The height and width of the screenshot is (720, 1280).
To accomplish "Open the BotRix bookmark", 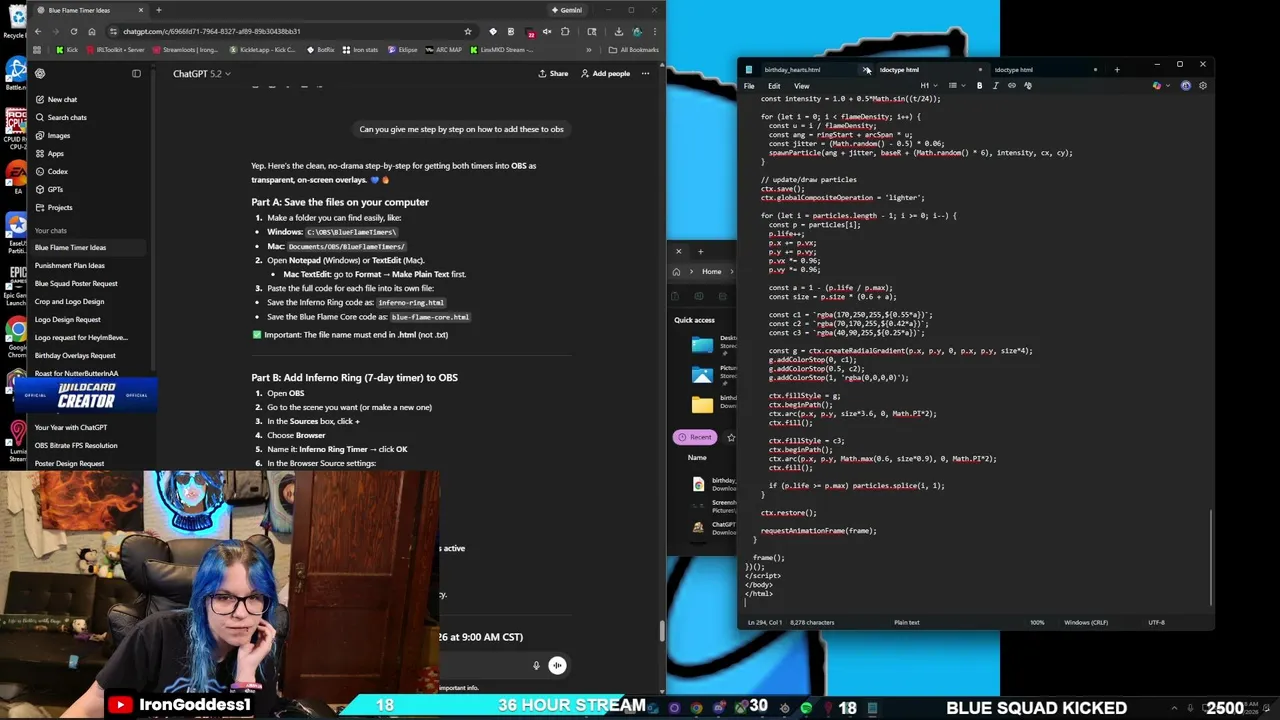I will [x=320, y=49].
